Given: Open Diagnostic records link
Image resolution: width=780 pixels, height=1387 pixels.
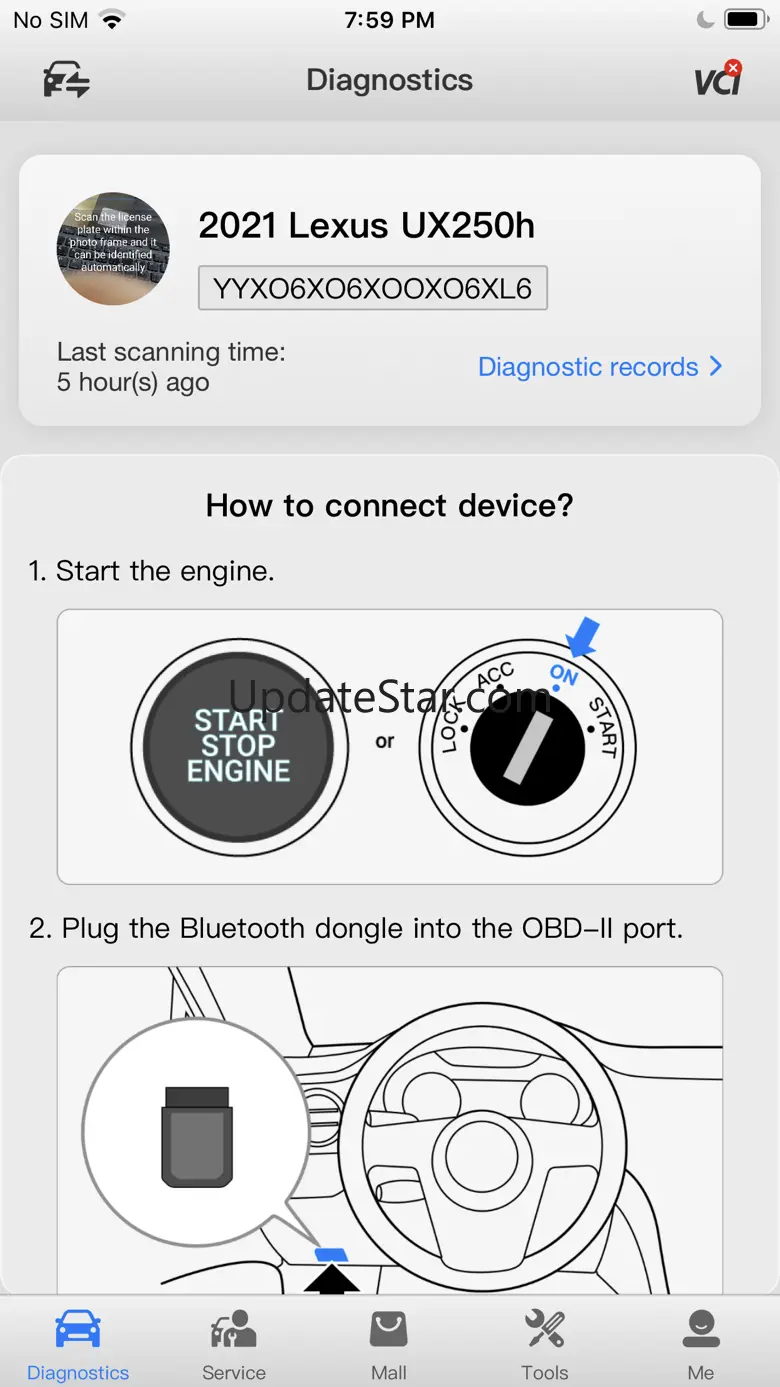Looking at the screenshot, I should coord(588,367).
